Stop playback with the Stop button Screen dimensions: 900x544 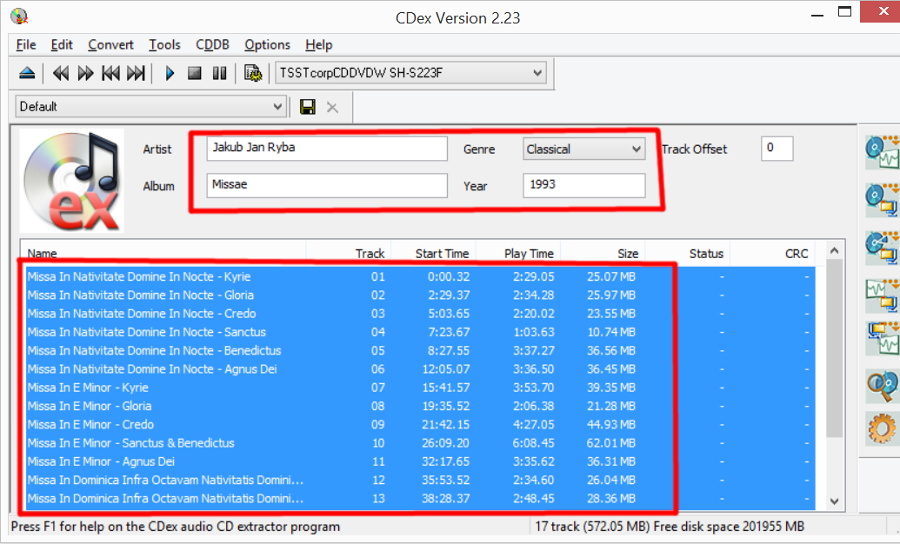pos(195,73)
